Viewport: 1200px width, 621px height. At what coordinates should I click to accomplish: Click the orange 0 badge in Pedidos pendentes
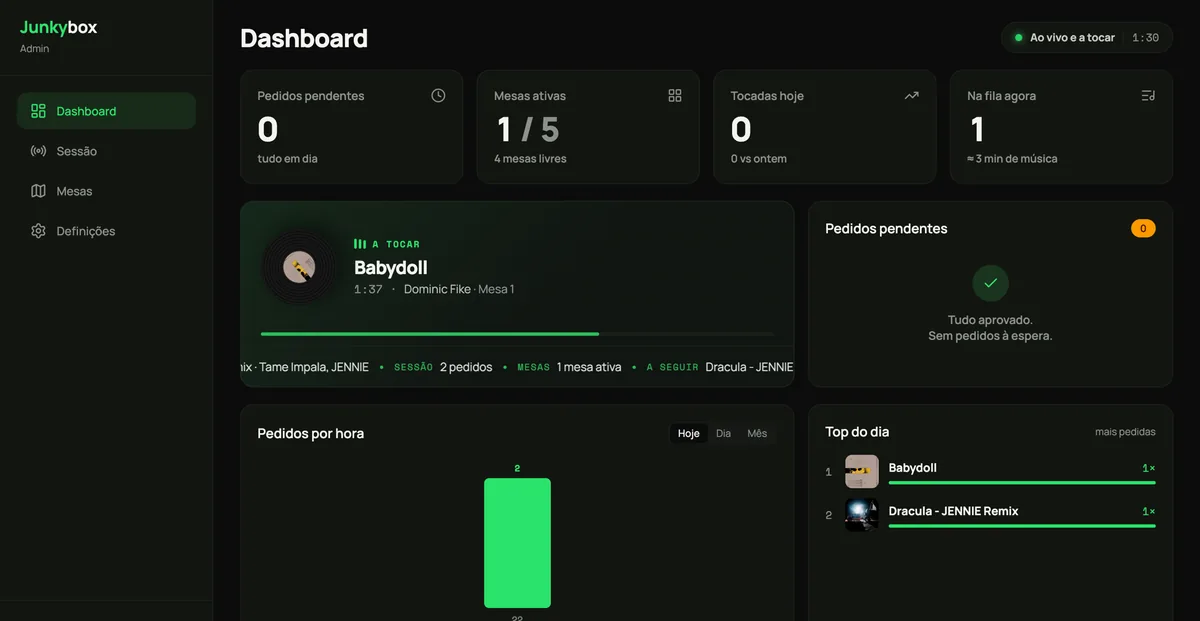coord(1143,229)
